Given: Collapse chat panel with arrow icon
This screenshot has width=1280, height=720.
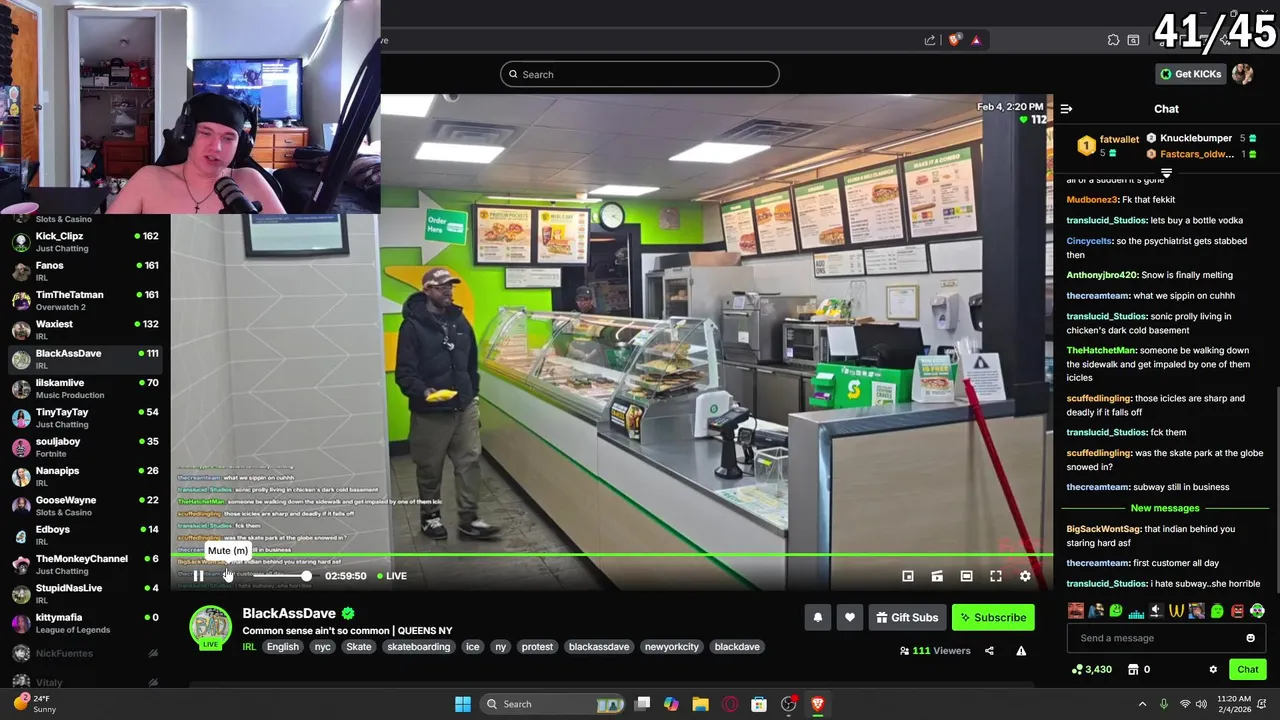Looking at the screenshot, I should (1066, 109).
